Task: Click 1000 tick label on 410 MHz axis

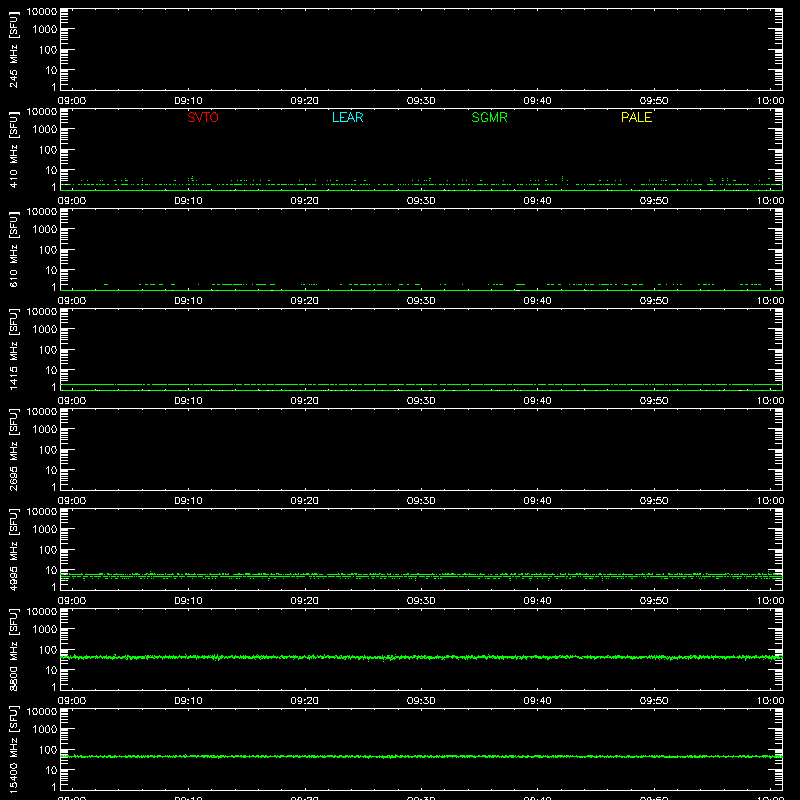Action: pyautogui.click(x=45, y=130)
